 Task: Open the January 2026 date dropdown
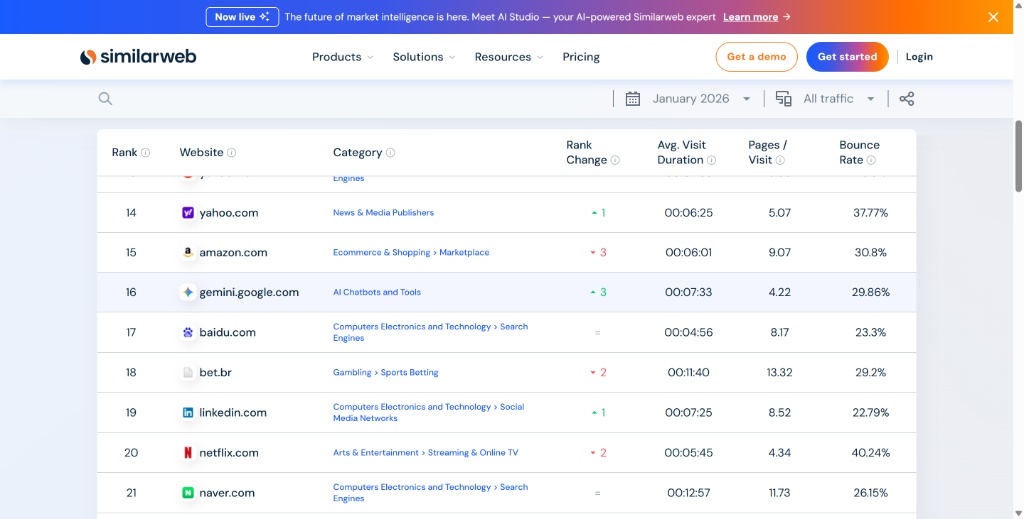click(x=701, y=99)
